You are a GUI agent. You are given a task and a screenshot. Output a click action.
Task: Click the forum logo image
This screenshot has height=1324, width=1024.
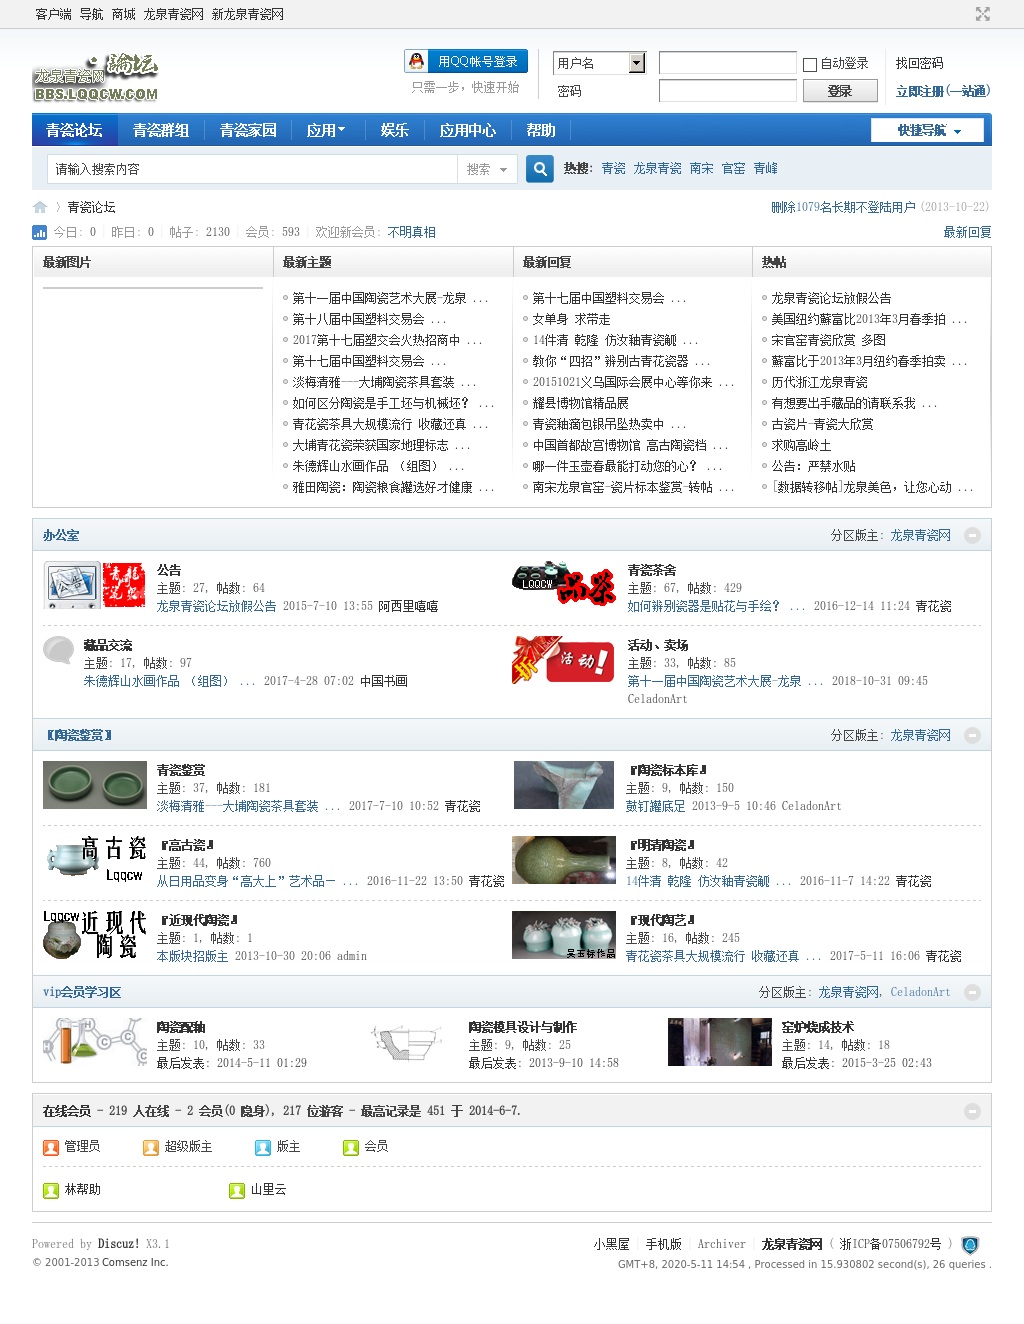click(x=96, y=77)
